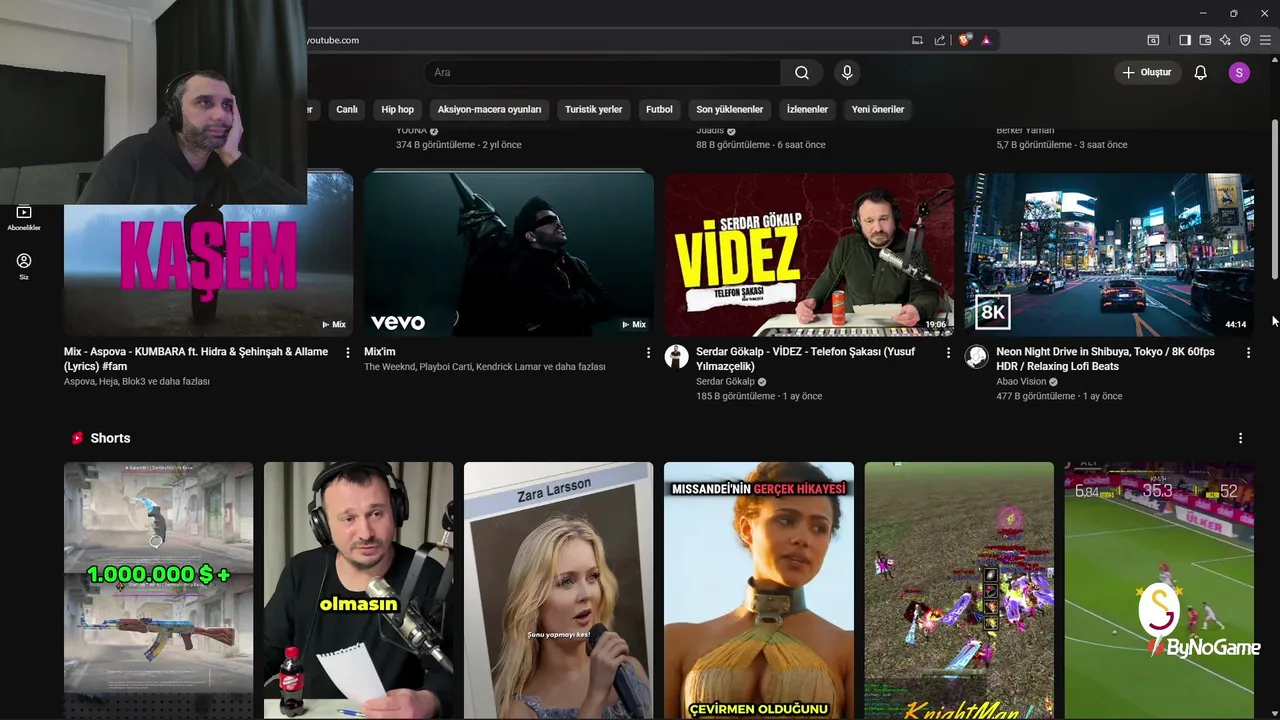Open the Serdar Gökalp VİDEZ Telefon Şakası title

(805, 359)
